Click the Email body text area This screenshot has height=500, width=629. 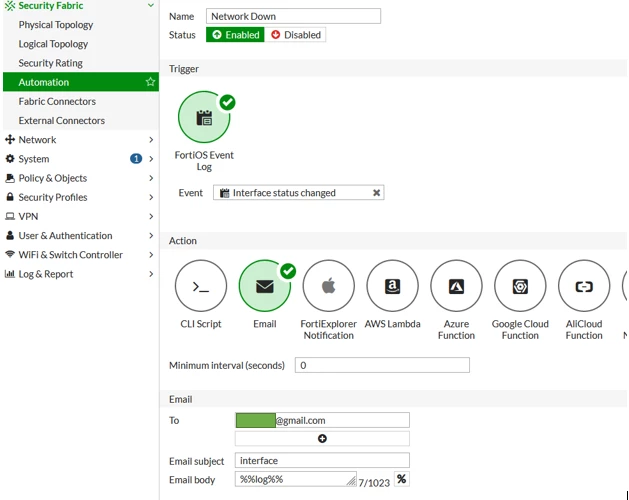[296, 479]
